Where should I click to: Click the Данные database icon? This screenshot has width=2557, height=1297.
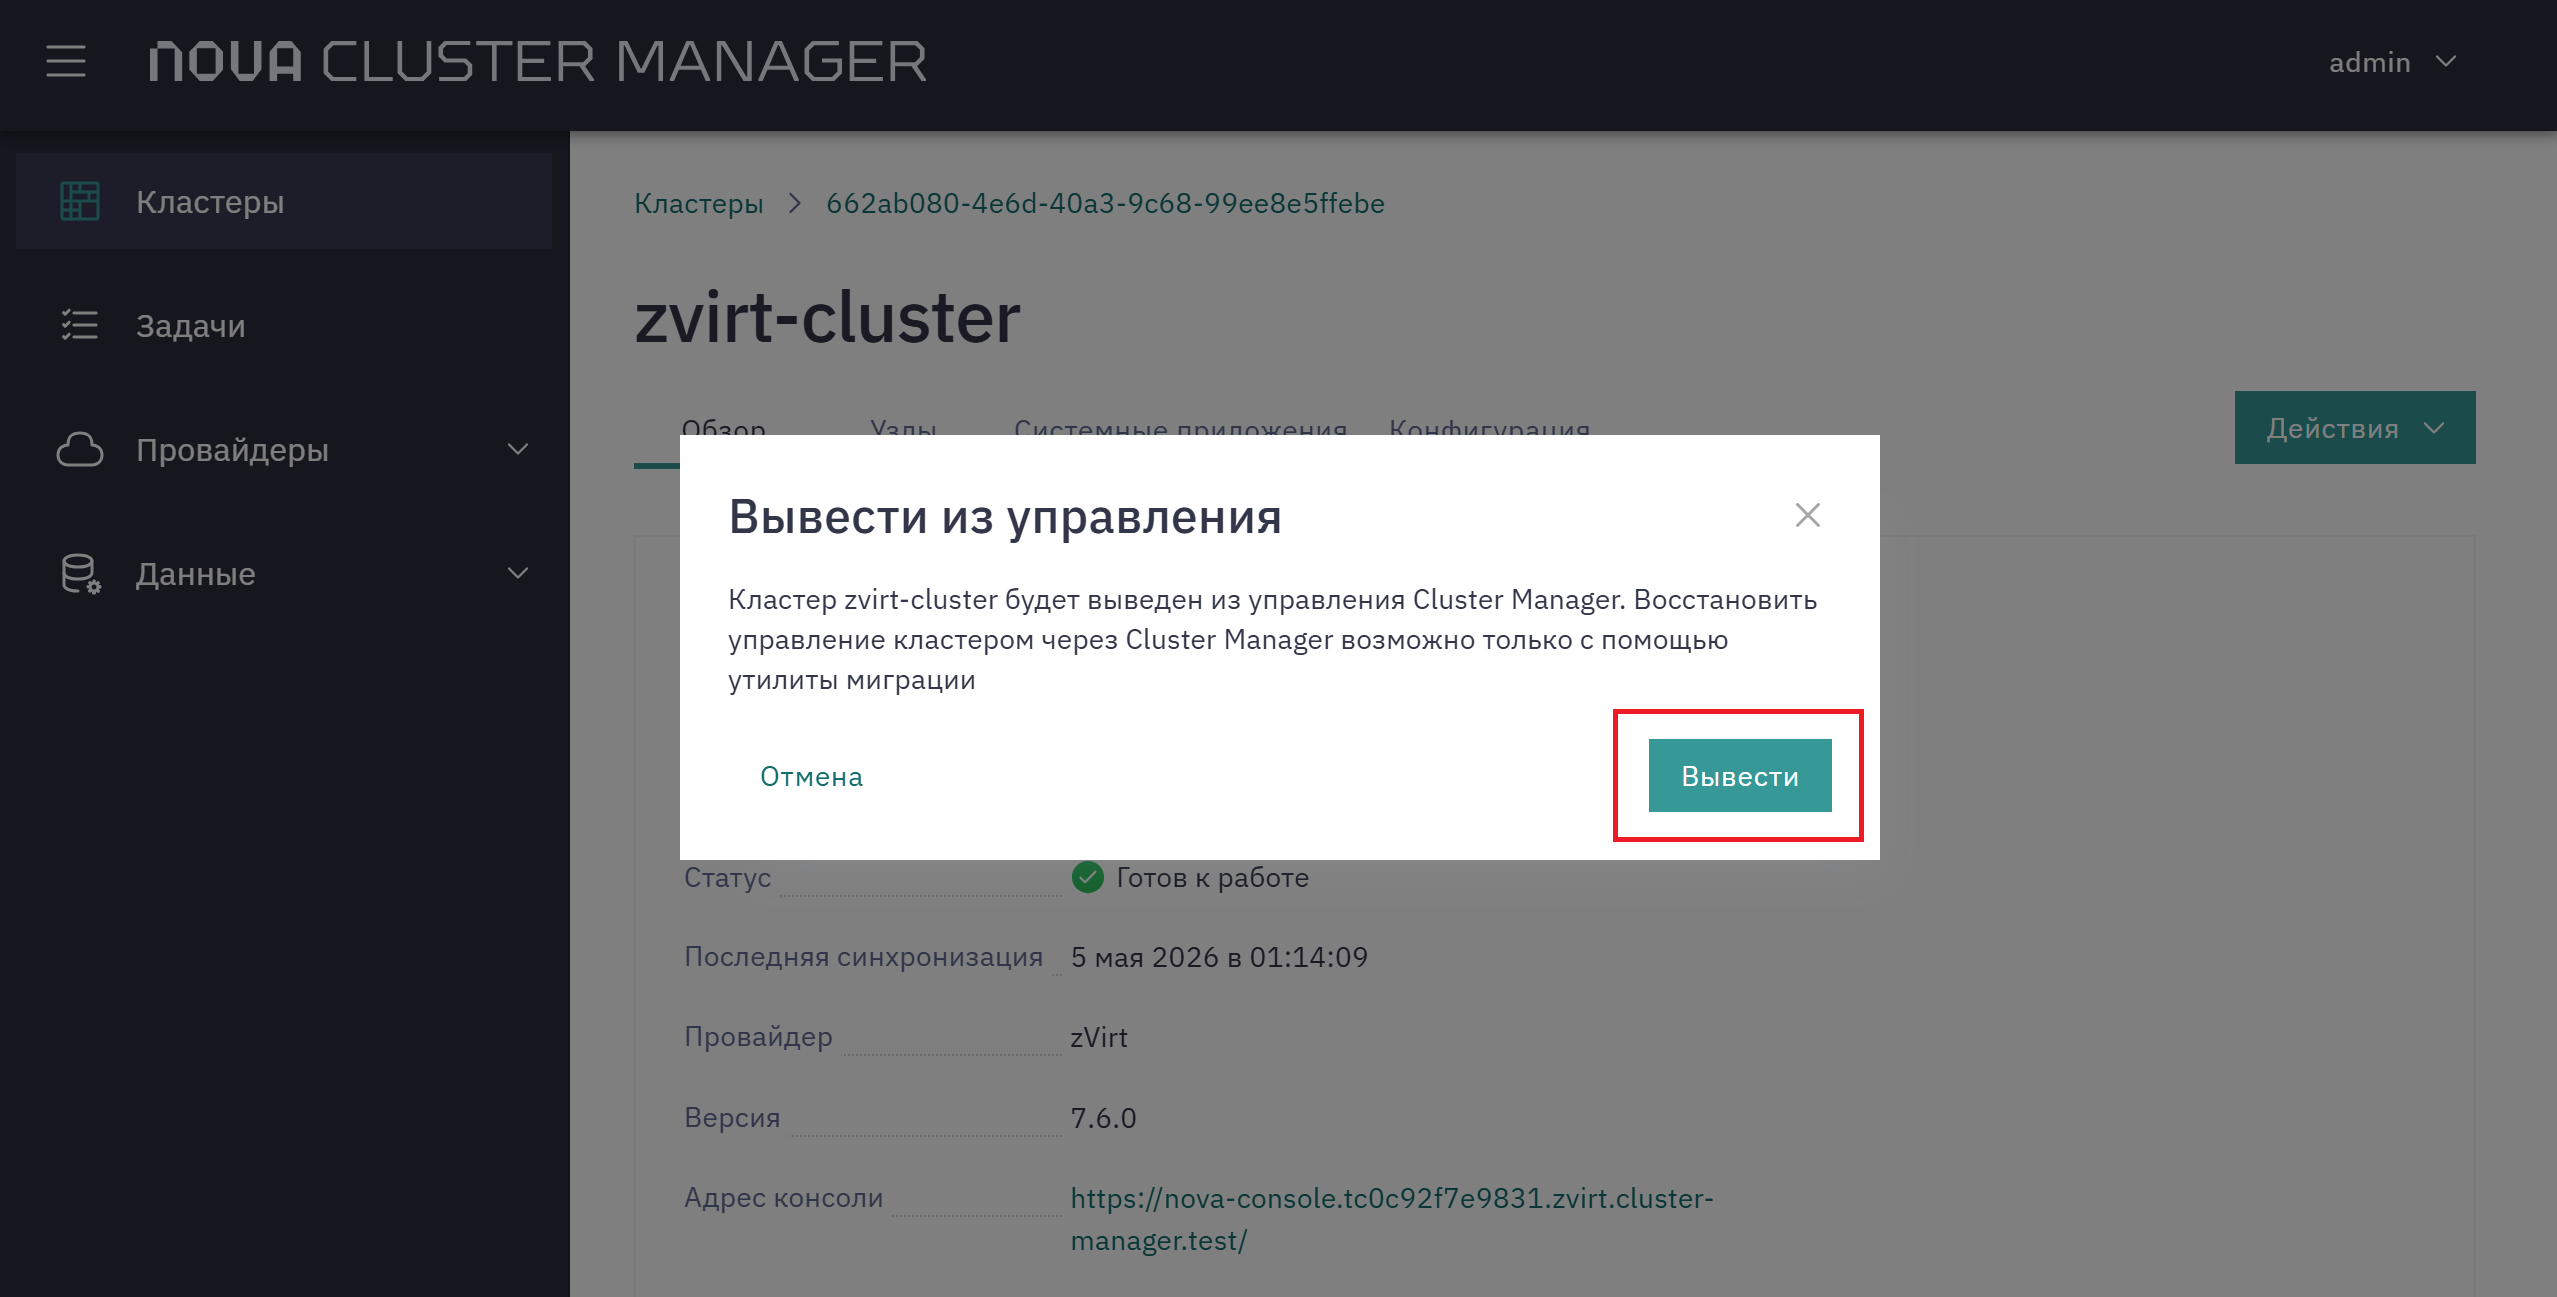pyautogui.click(x=81, y=574)
